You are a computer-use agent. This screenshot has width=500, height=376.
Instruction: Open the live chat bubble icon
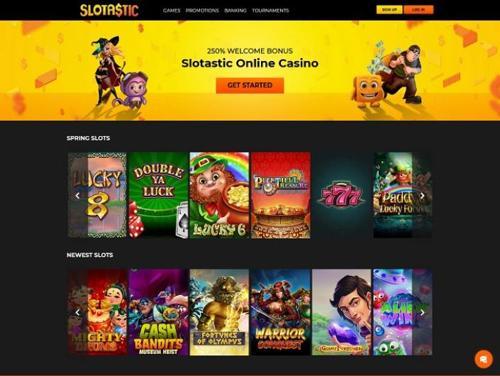483,359
